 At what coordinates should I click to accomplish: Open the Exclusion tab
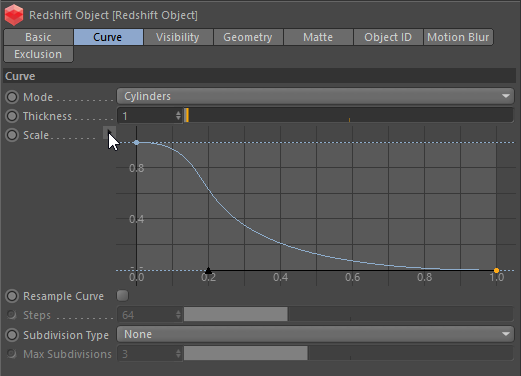(38, 54)
